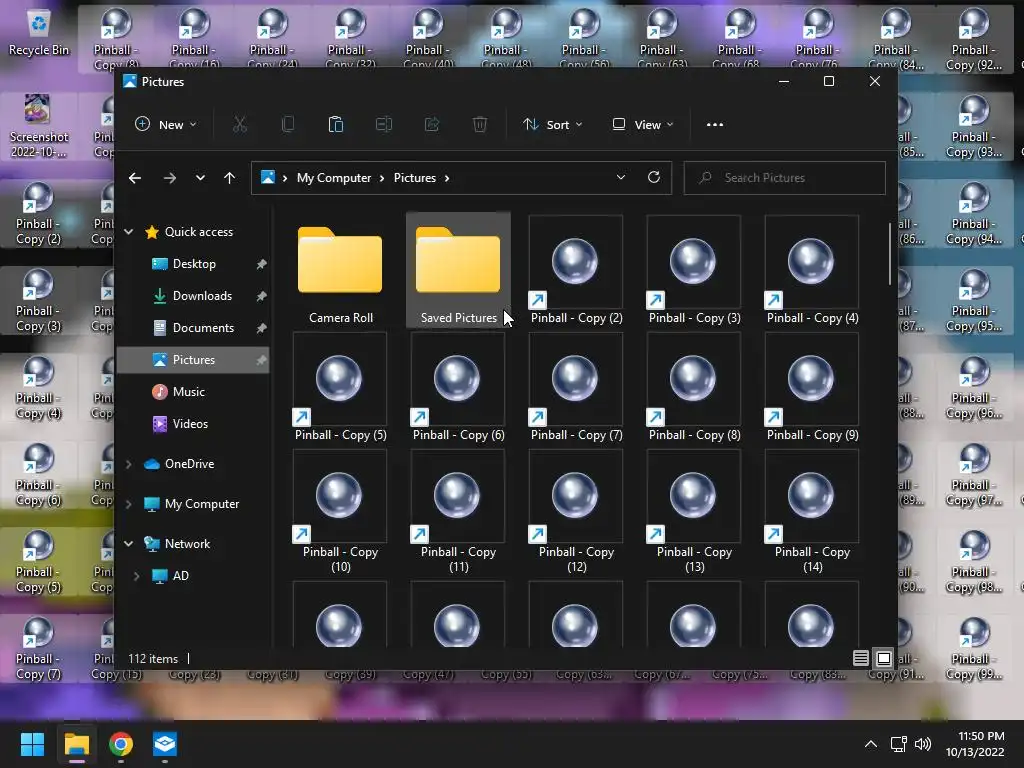Click the Delete trash icon
1024x768 pixels.
480,124
